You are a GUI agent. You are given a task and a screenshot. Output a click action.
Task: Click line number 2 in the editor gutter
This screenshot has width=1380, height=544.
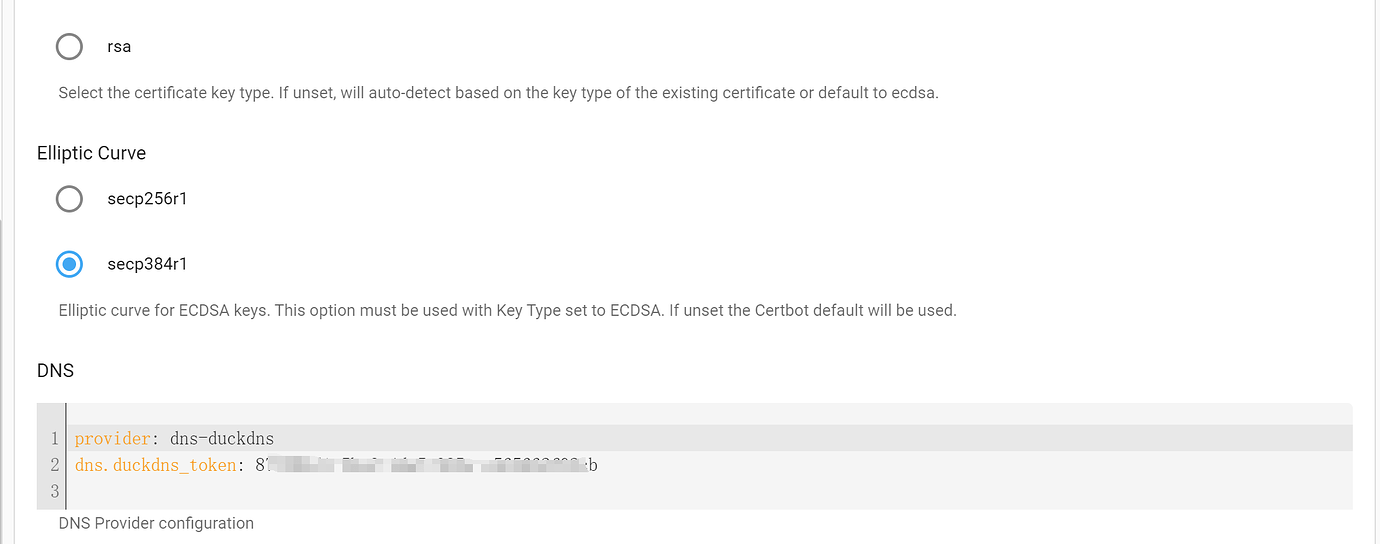point(54,465)
